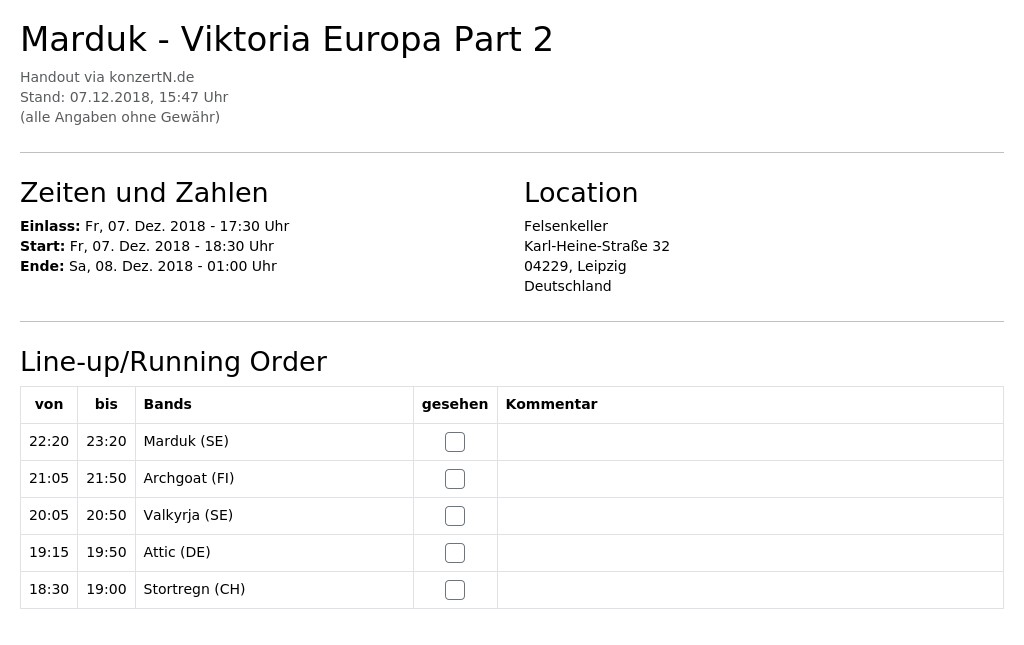Enable the gesehen checkbox for Stortregn (CH)

[455, 590]
